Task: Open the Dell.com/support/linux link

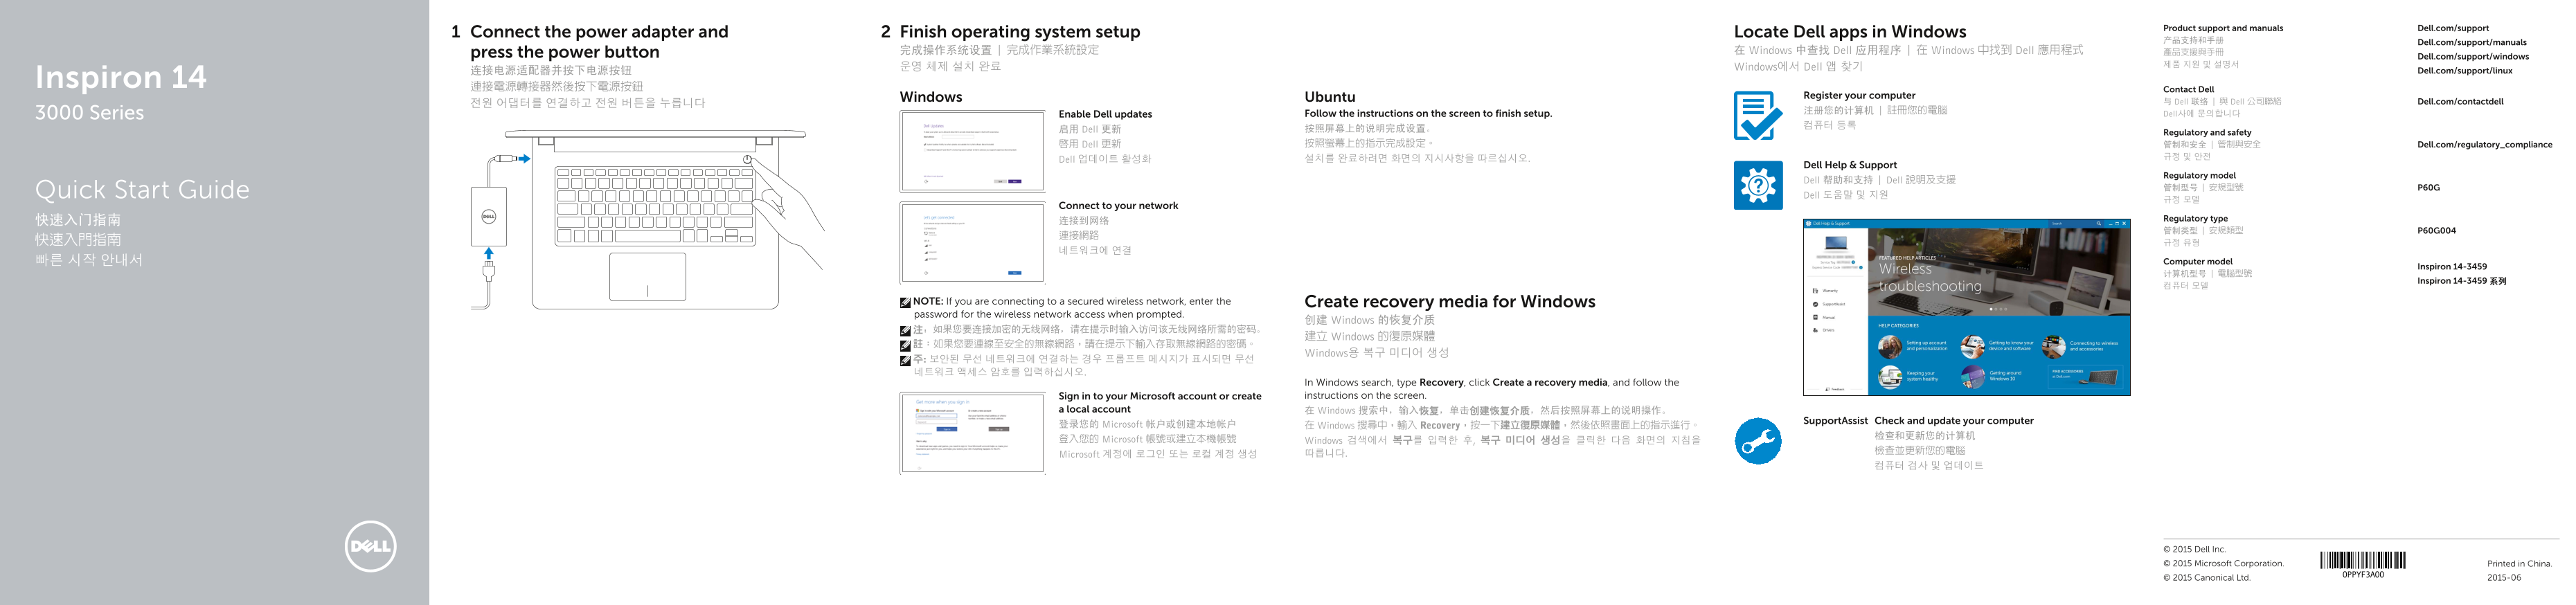Action: coord(2464,70)
